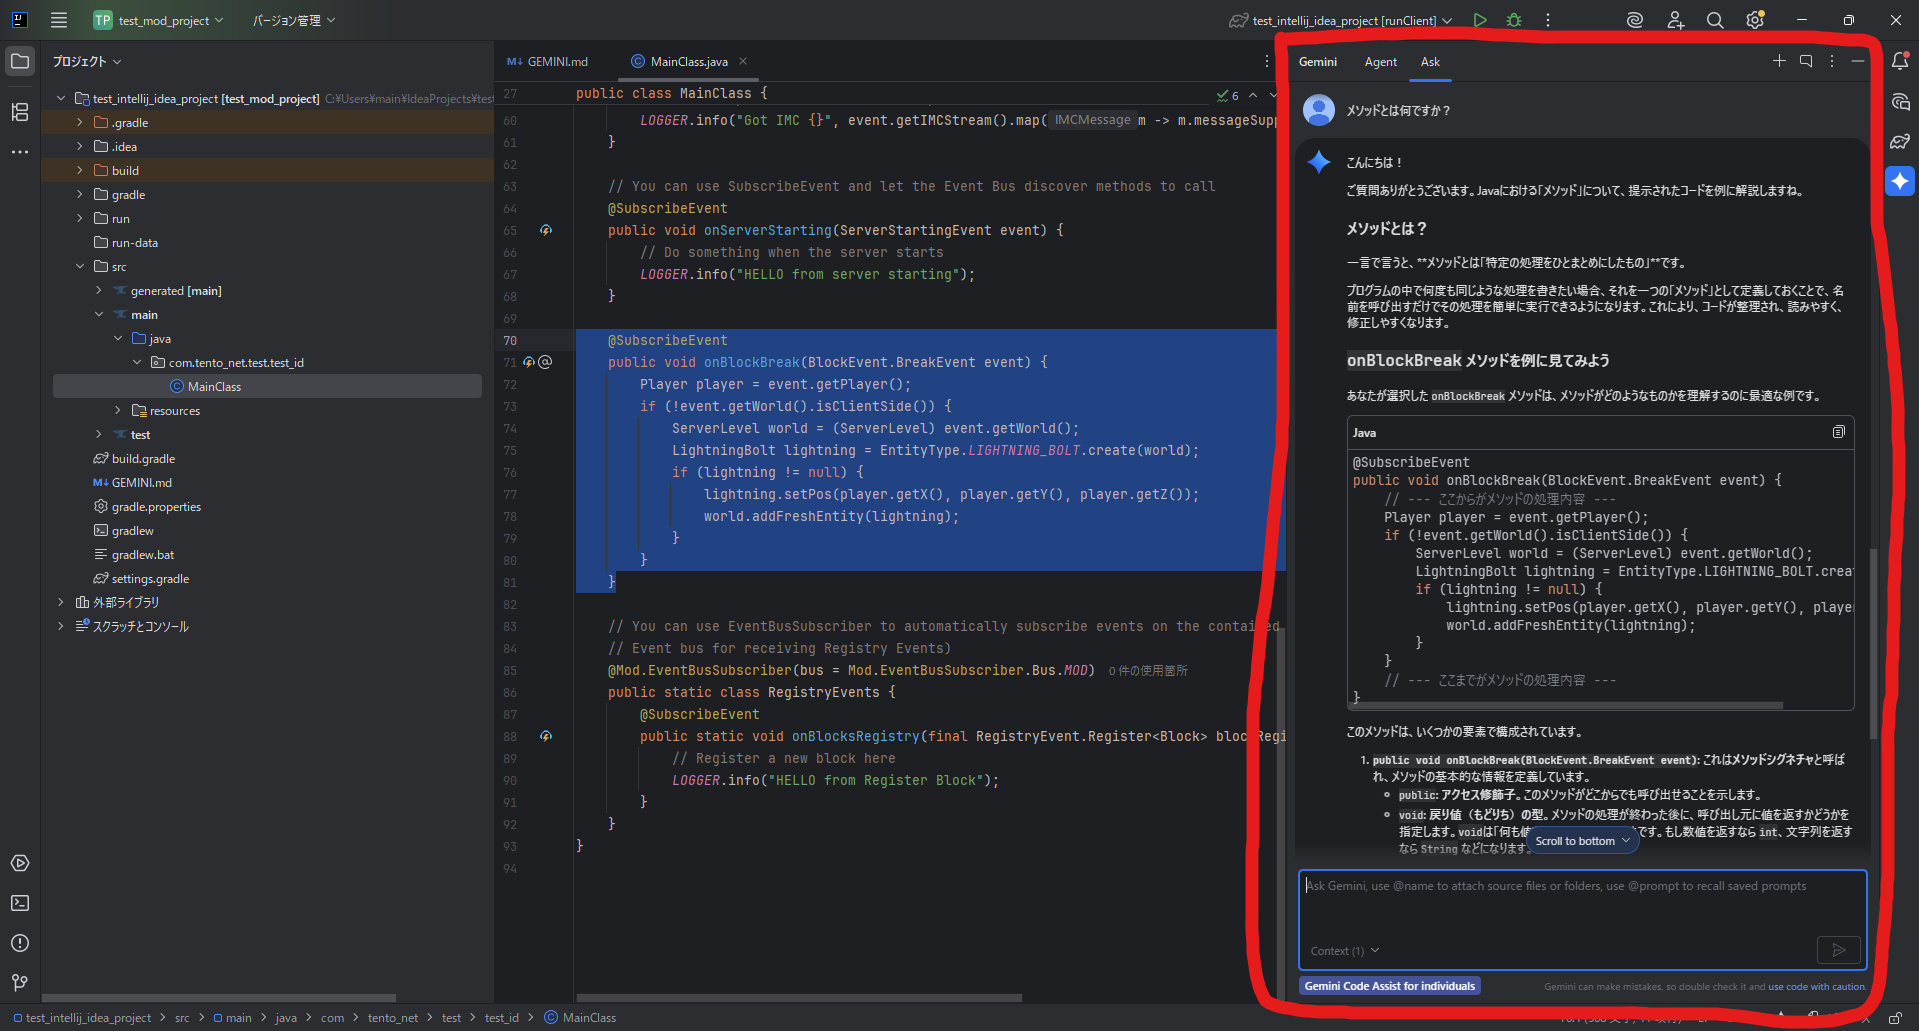Click the Scroll to bottom button

1582,841
